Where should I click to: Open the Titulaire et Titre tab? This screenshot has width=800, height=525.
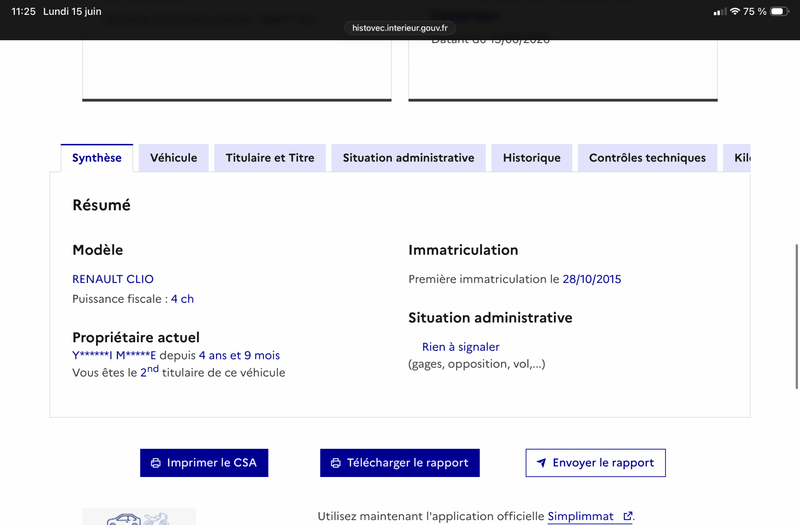(270, 158)
